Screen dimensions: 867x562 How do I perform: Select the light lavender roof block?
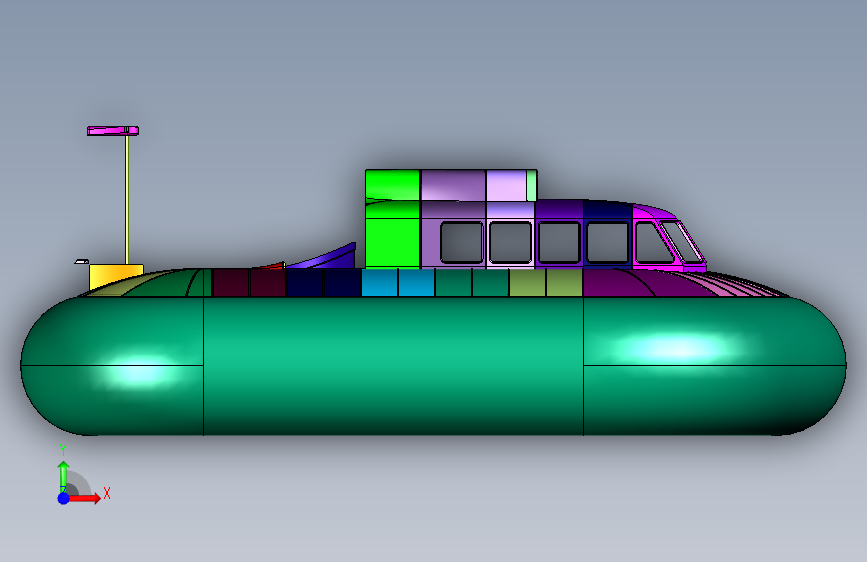point(506,185)
